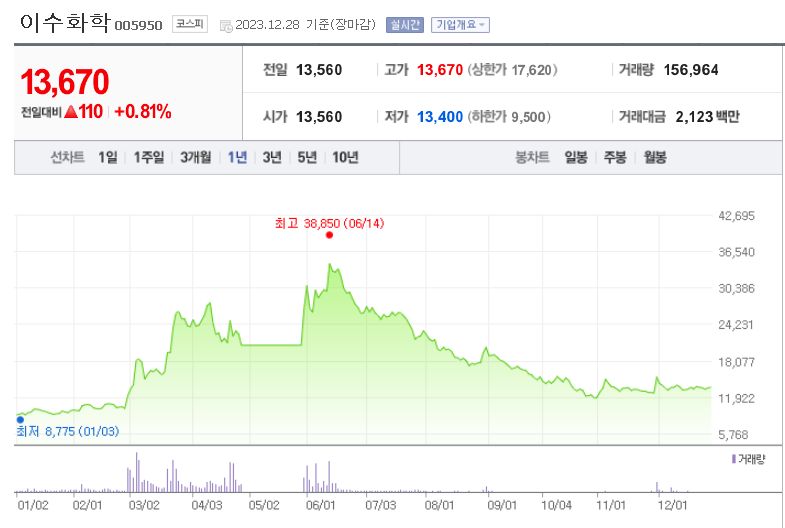The height and width of the screenshot is (528, 785).
Task: Click the +0.81% change rate
Action: 143,112
